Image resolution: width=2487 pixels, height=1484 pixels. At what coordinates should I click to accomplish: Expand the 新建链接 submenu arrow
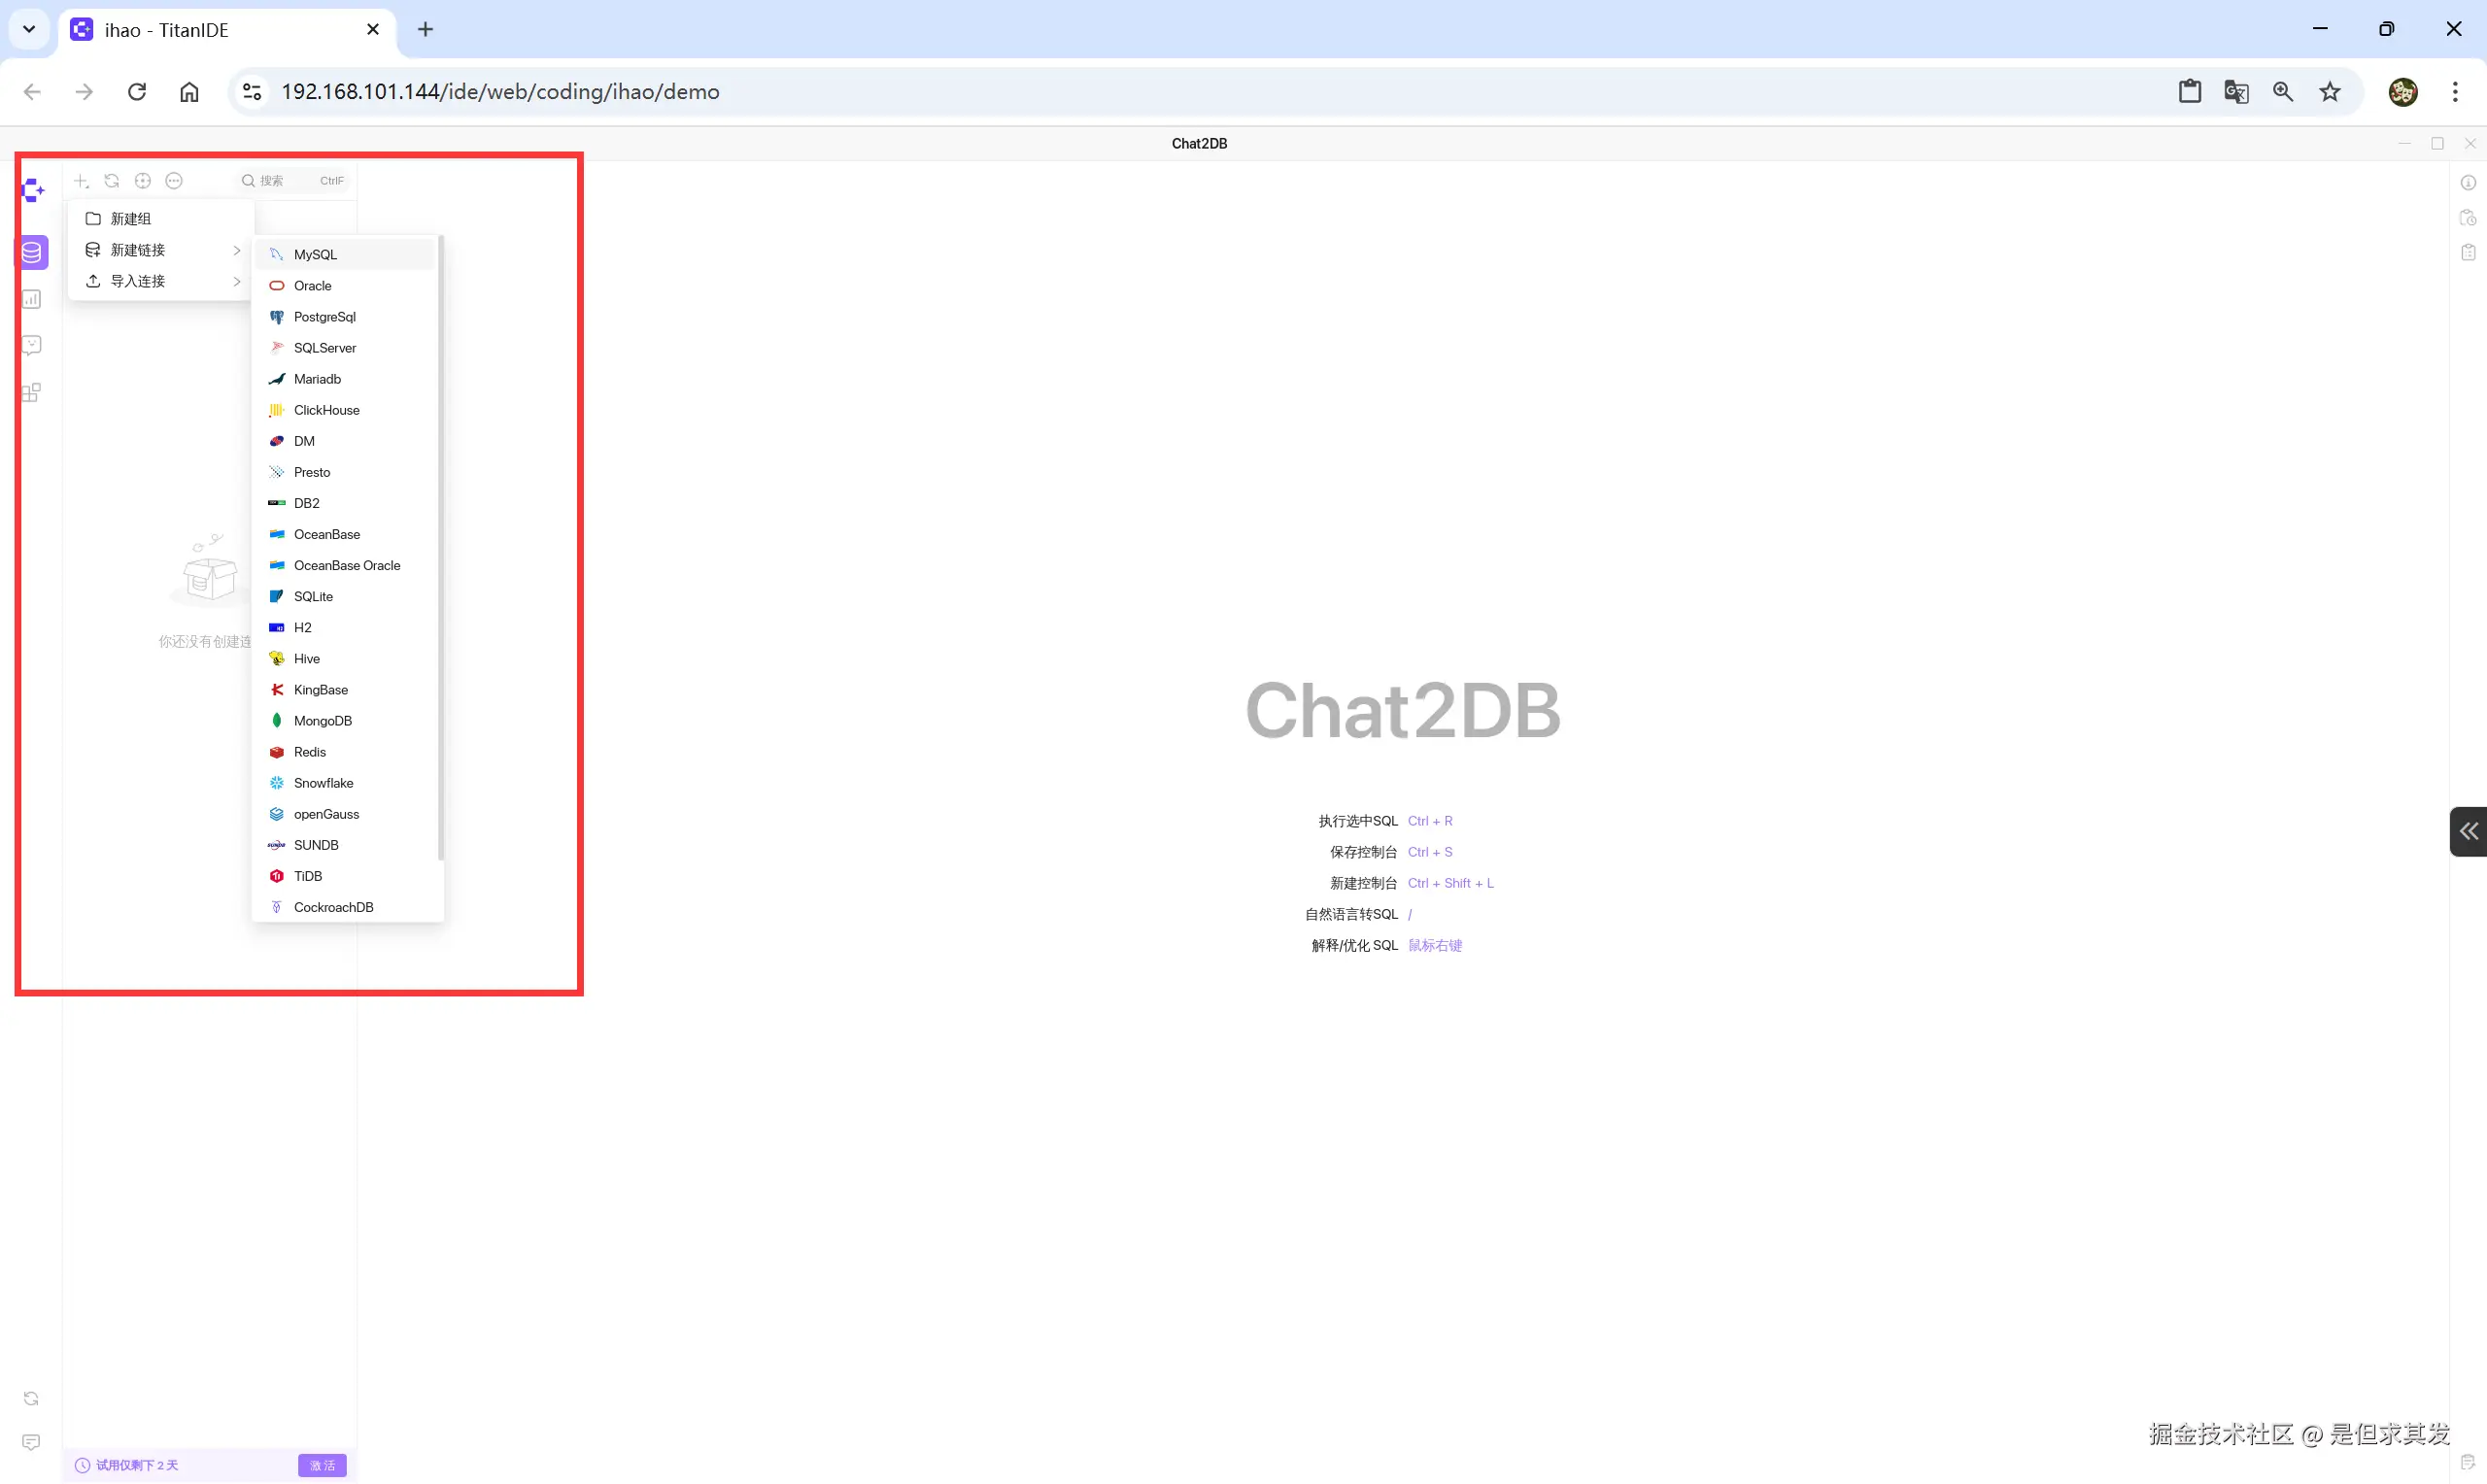[x=237, y=250]
